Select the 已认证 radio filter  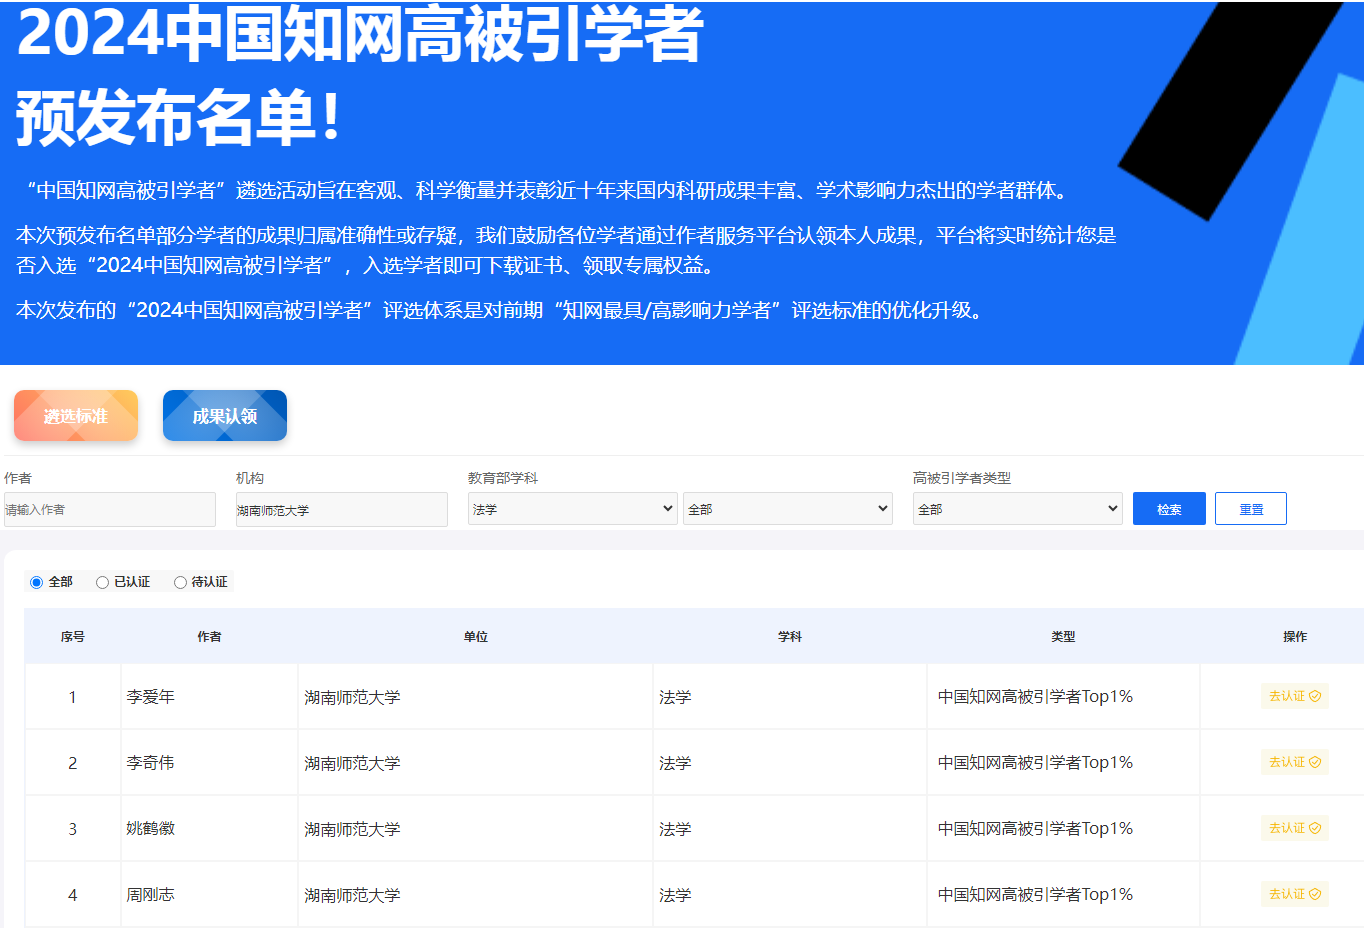tap(102, 582)
